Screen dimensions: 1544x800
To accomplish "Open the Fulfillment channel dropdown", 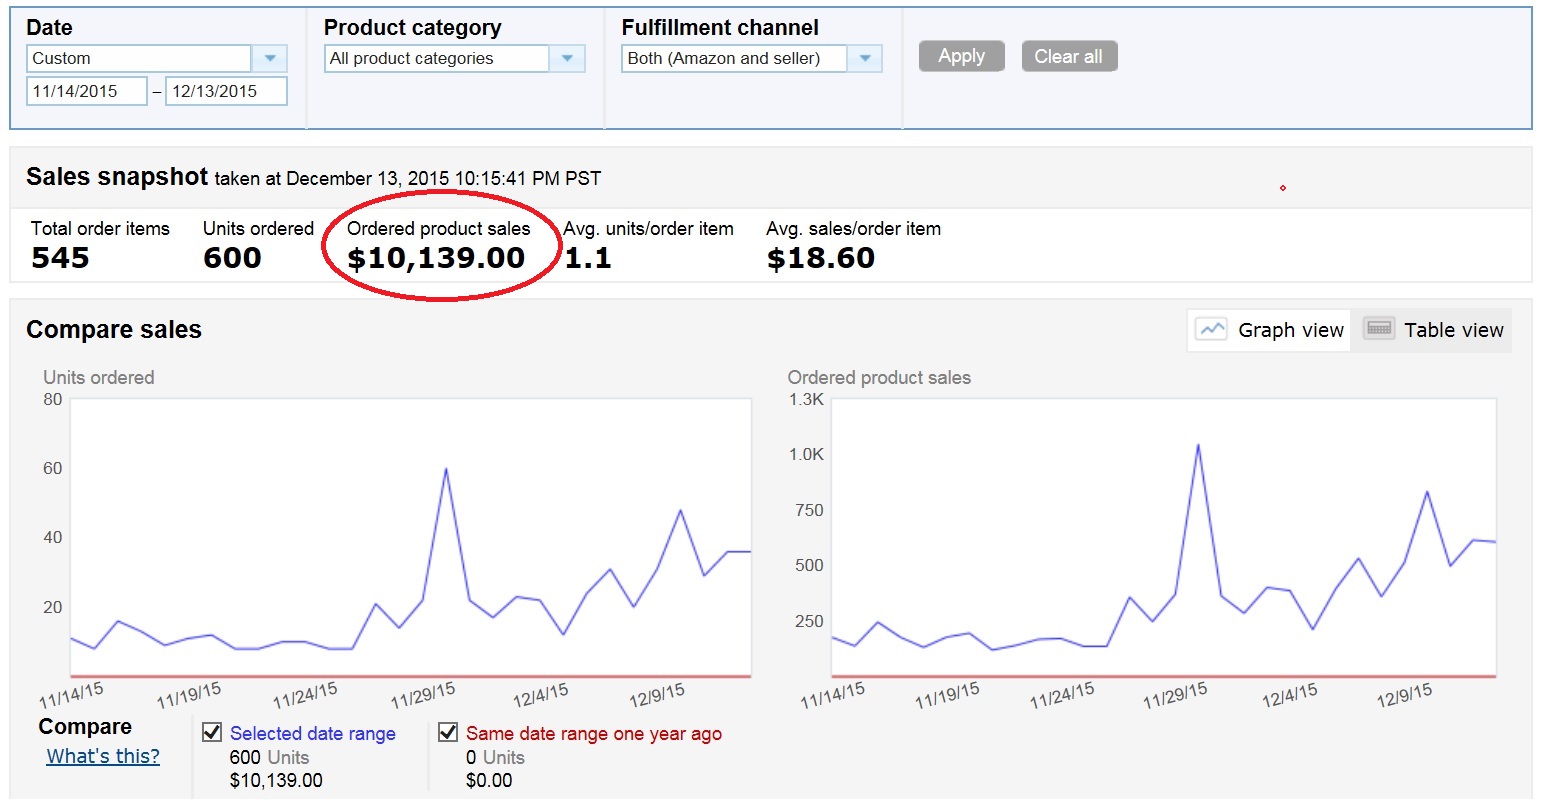I will coord(752,58).
